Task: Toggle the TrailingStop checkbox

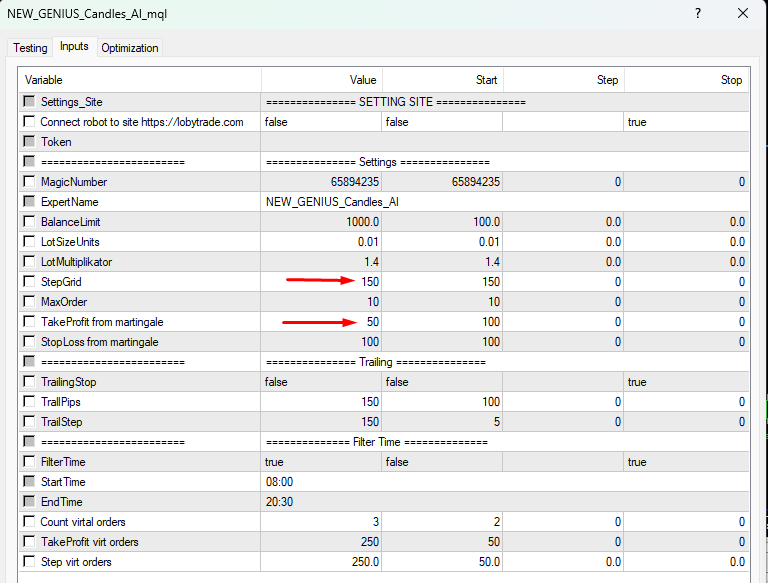Action: point(29,382)
